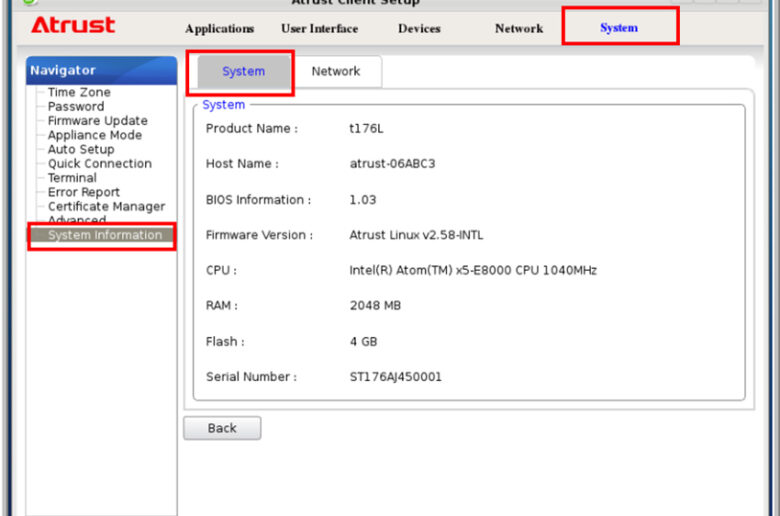Open Certificate Manager in the Navigator
This screenshot has width=780, height=516.
point(106,206)
